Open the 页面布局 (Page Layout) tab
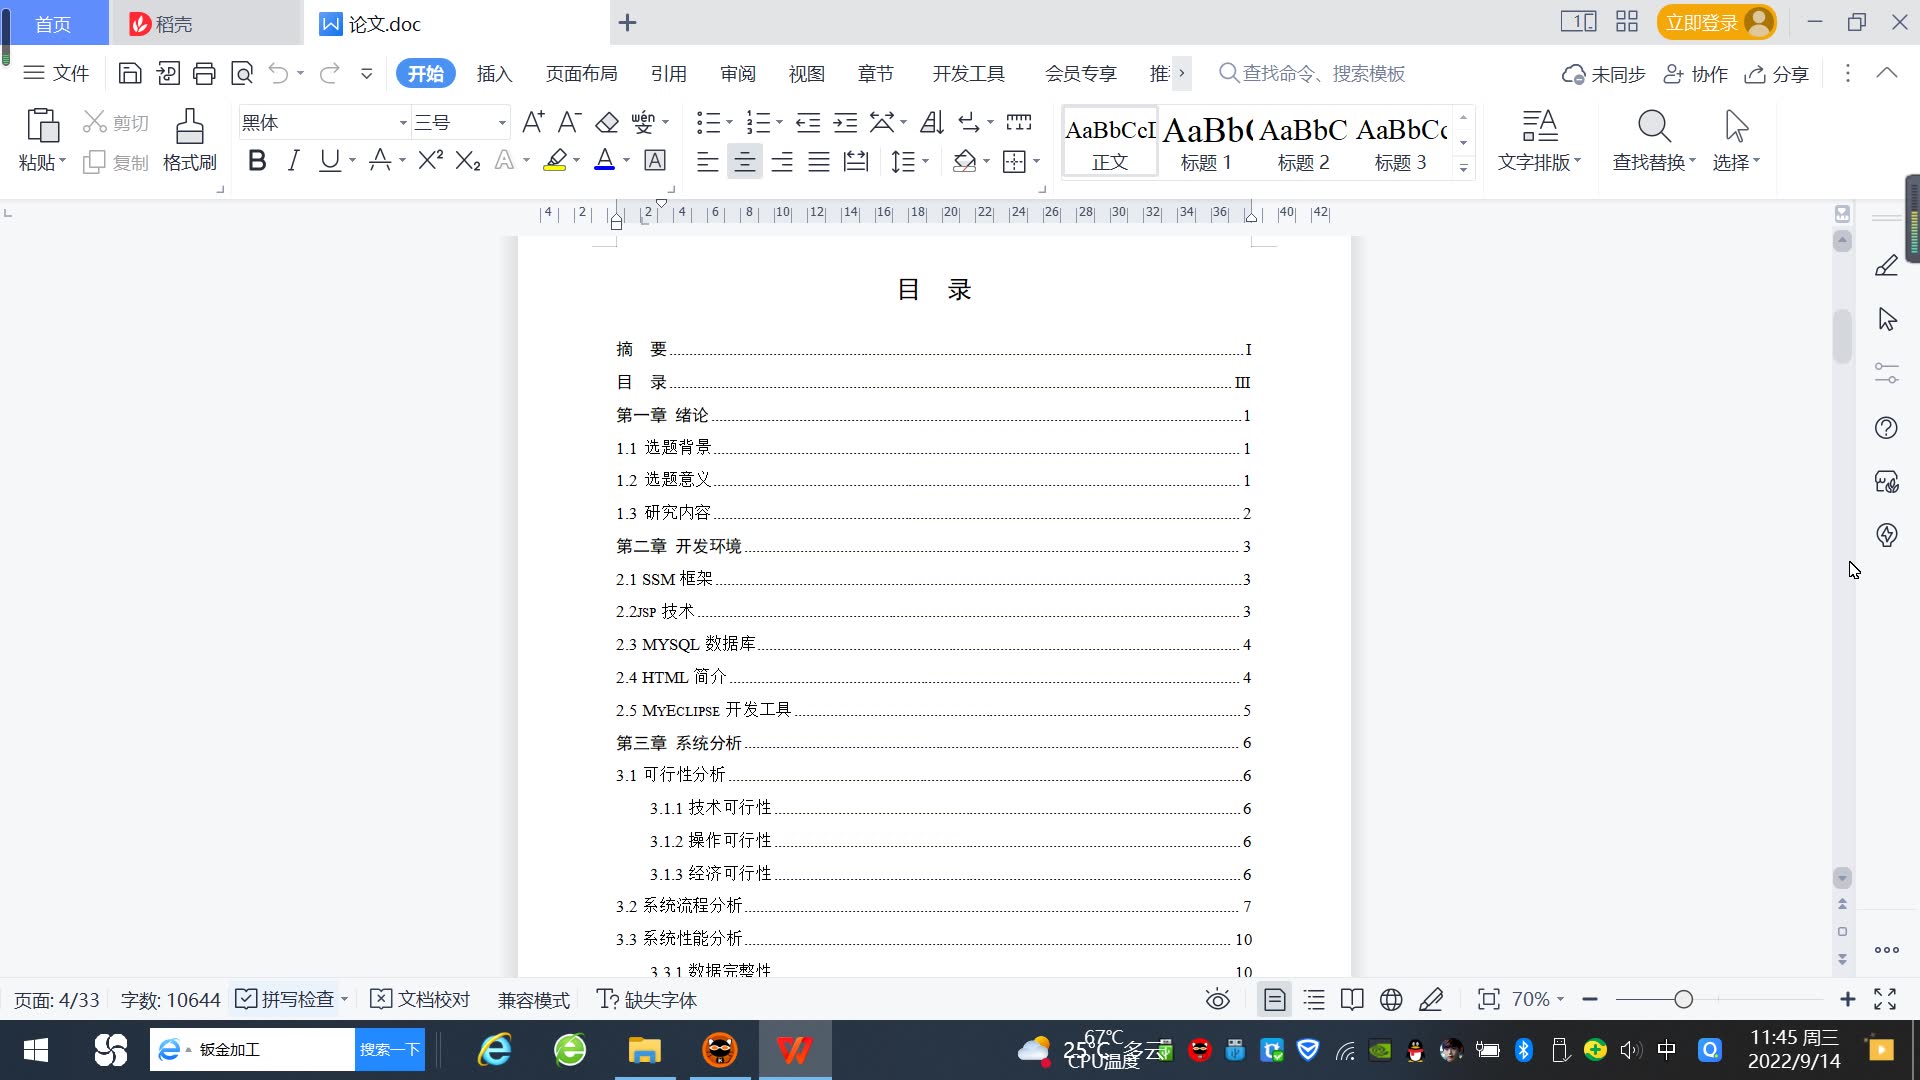Viewport: 1920px width, 1080px height. [x=581, y=73]
